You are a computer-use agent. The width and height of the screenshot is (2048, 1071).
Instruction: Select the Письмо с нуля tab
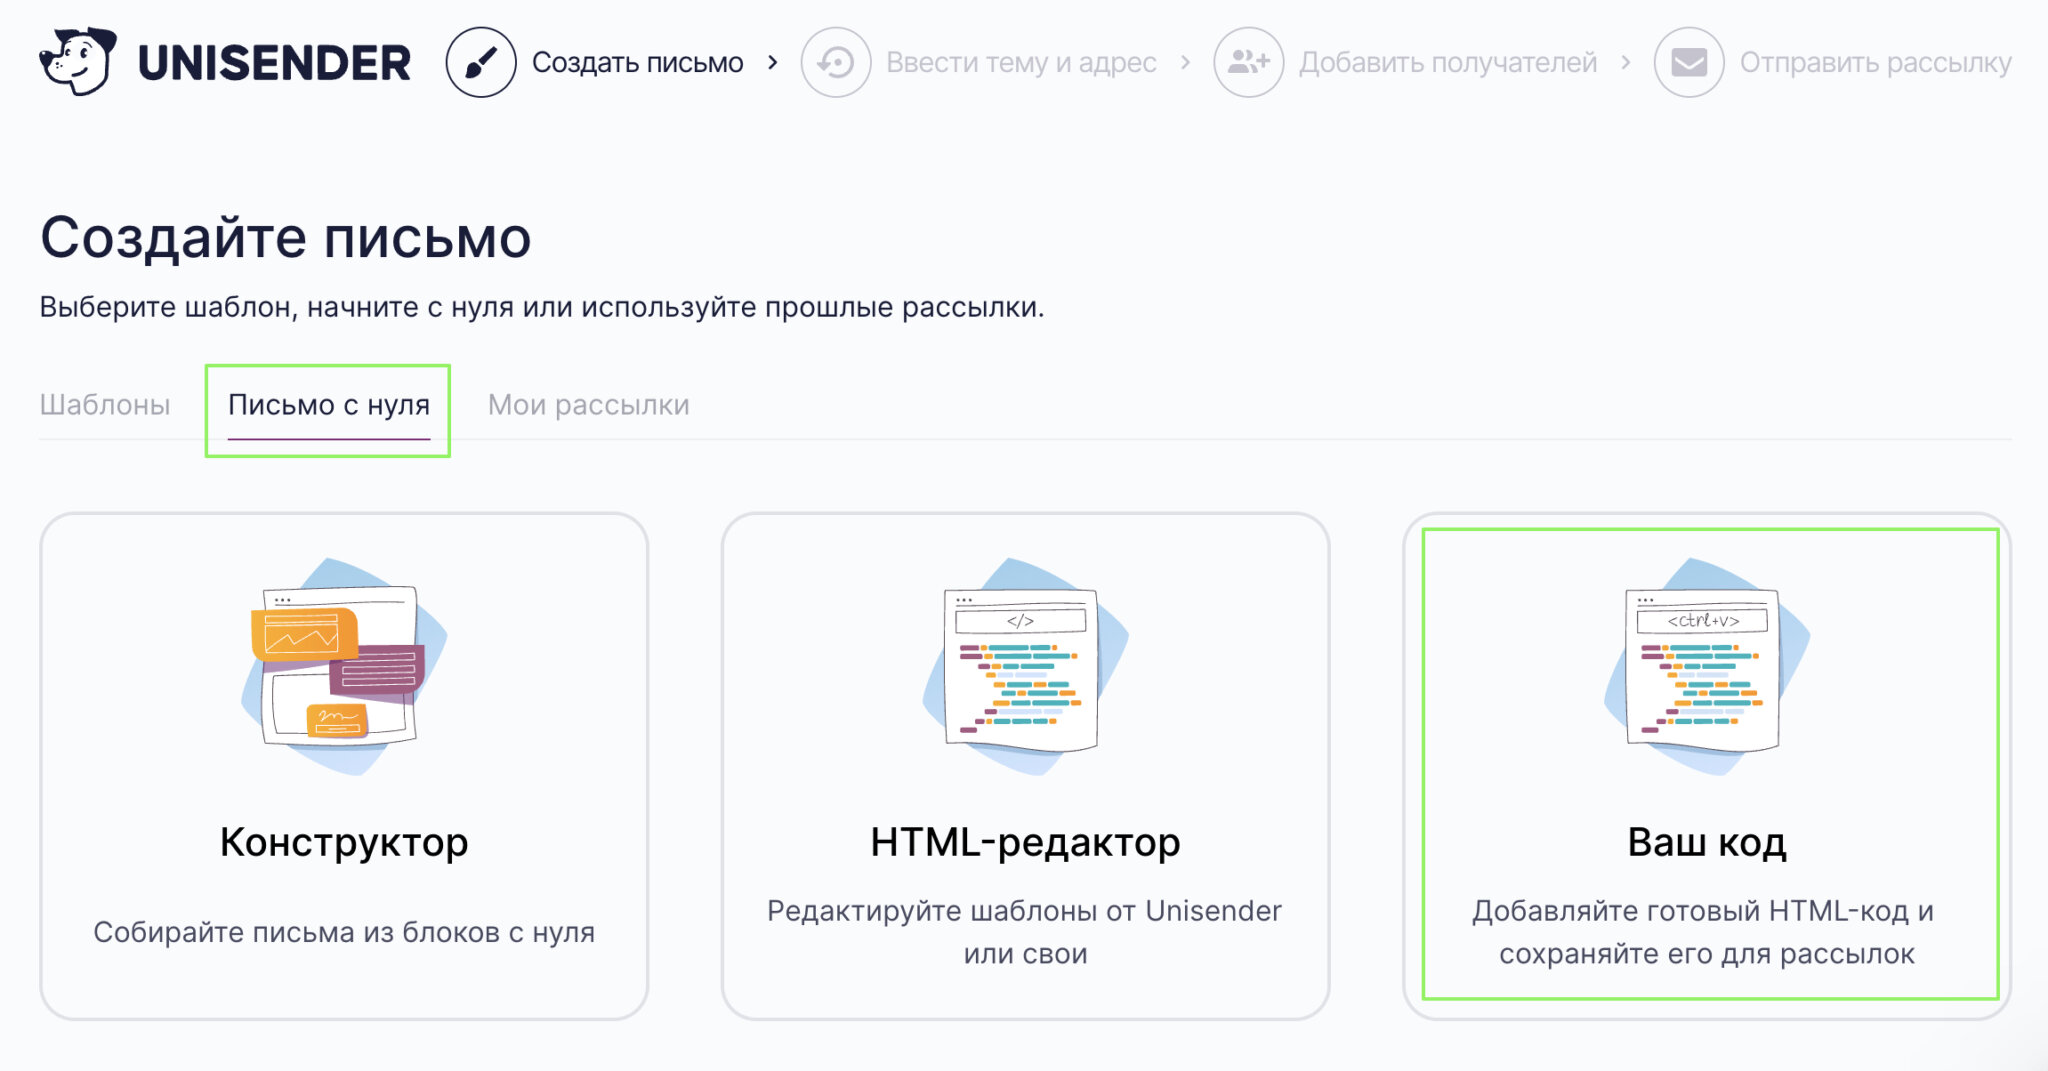point(330,405)
